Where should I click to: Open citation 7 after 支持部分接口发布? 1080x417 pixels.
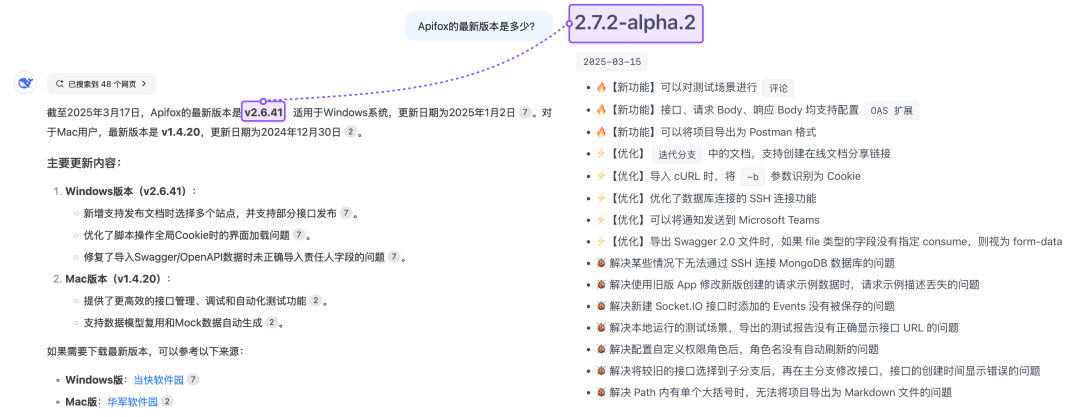(x=346, y=213)
